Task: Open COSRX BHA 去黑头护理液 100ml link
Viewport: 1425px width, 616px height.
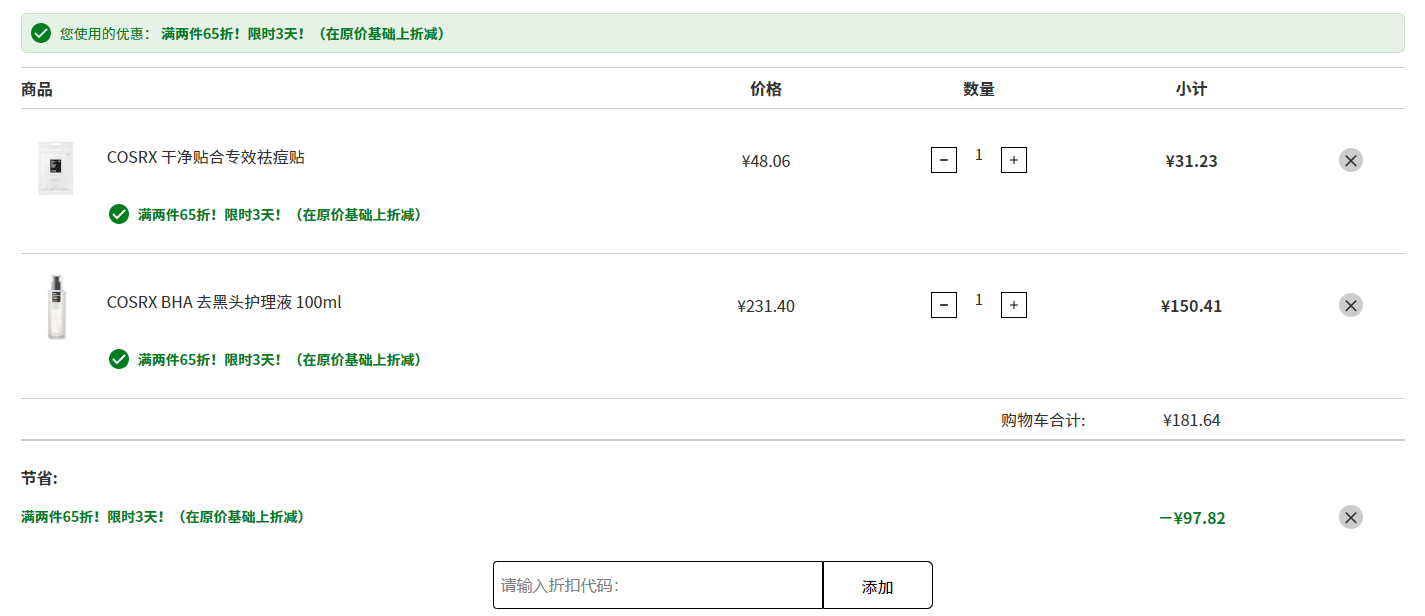Action: pyautogui.click(x=224, y=302)
